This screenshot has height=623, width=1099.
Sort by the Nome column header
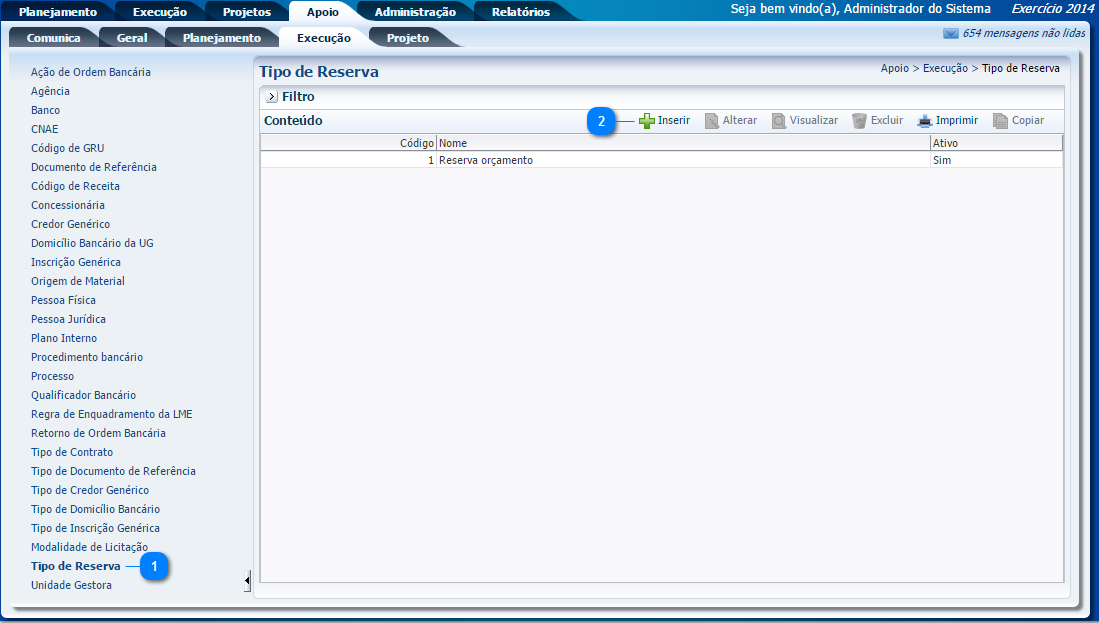682,143
